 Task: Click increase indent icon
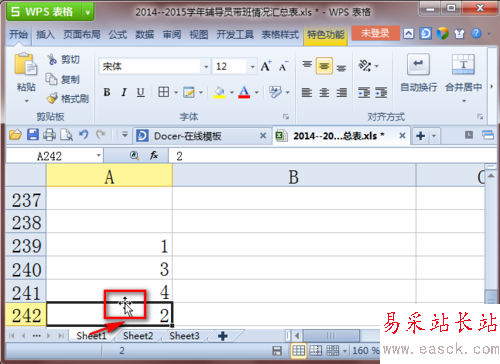[x=381, y=92]
